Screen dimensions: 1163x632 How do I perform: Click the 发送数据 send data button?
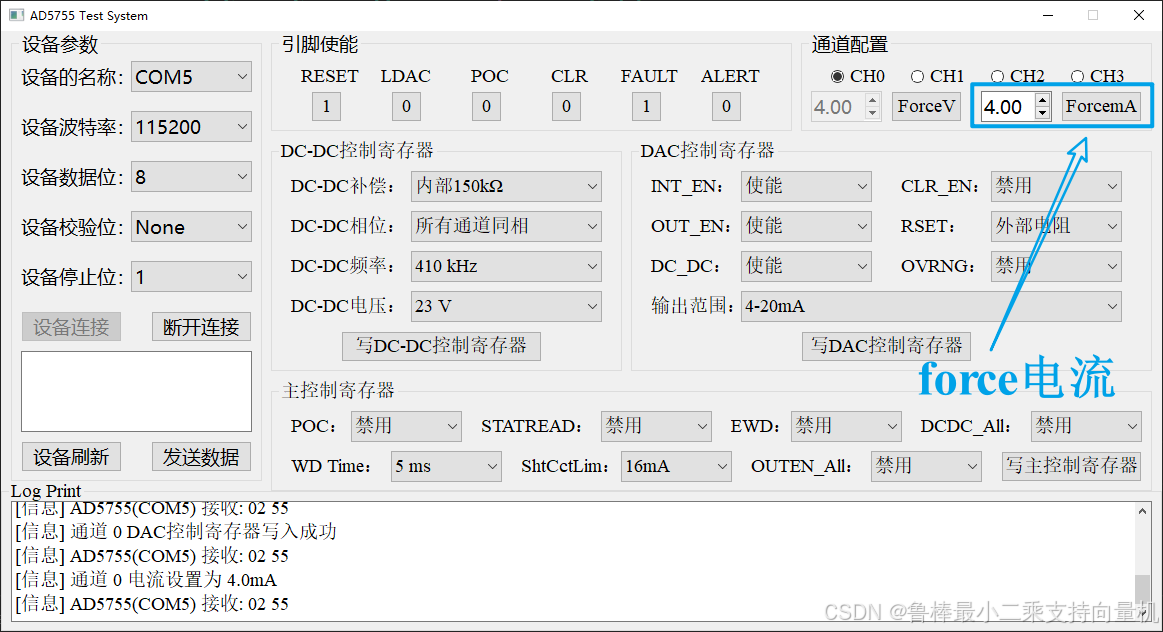(200, 456)
